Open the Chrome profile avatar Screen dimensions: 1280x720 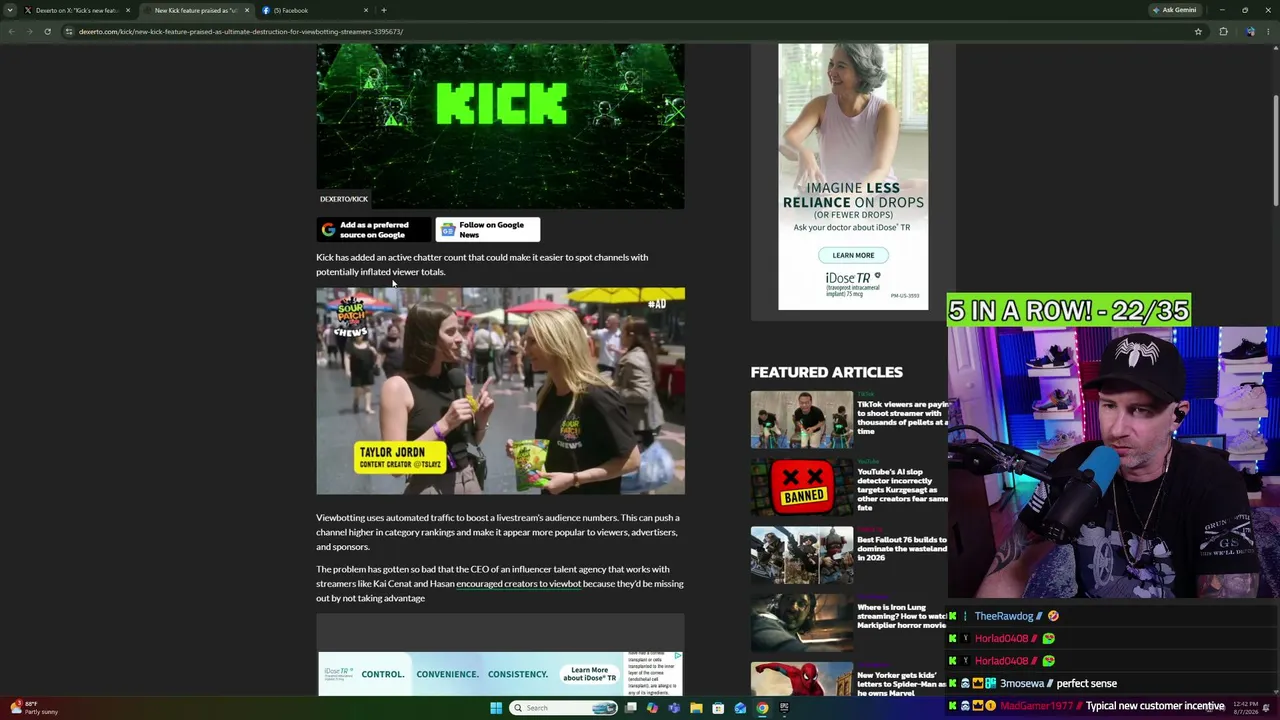click(1250, 31)
